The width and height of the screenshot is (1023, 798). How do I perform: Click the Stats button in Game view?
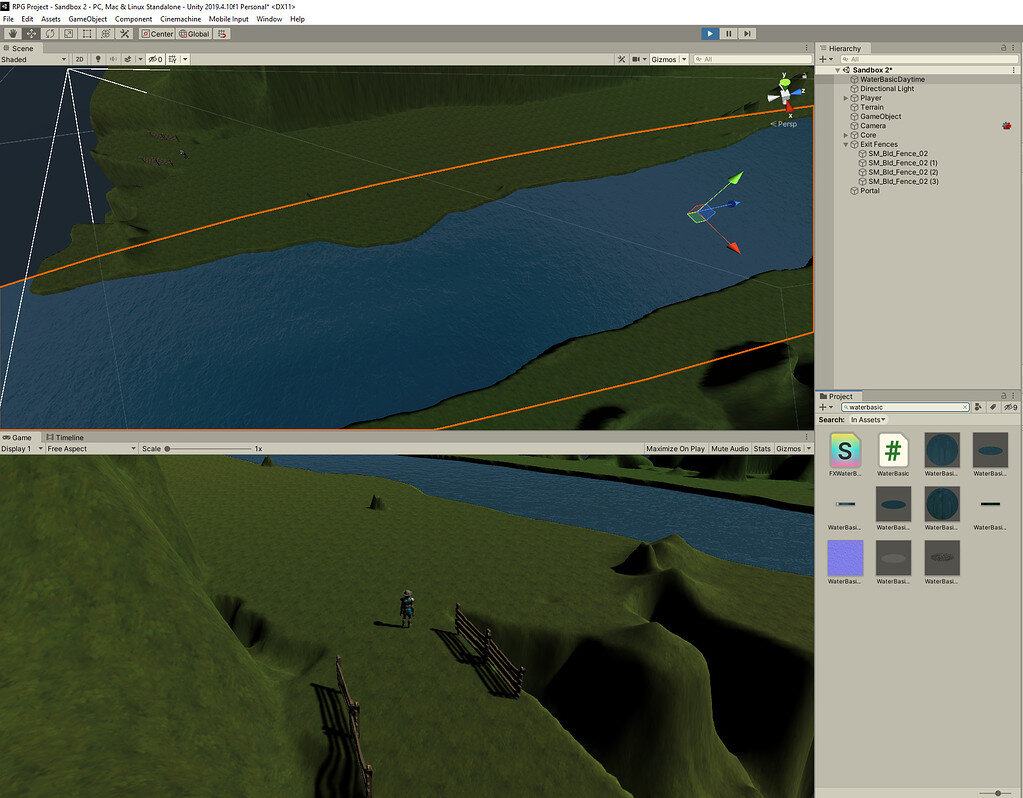(x=761, y=448)
